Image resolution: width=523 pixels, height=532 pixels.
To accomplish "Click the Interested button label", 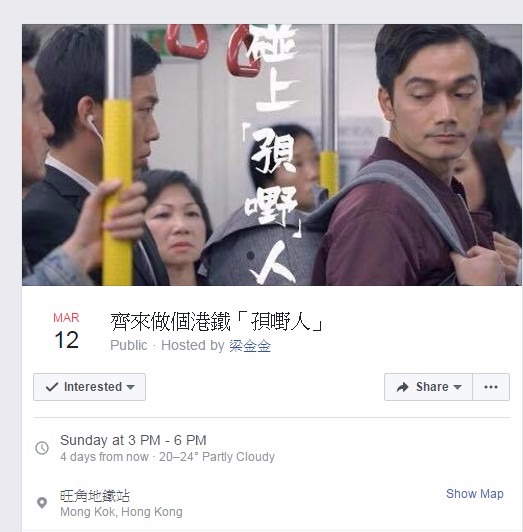I will 93,387.
